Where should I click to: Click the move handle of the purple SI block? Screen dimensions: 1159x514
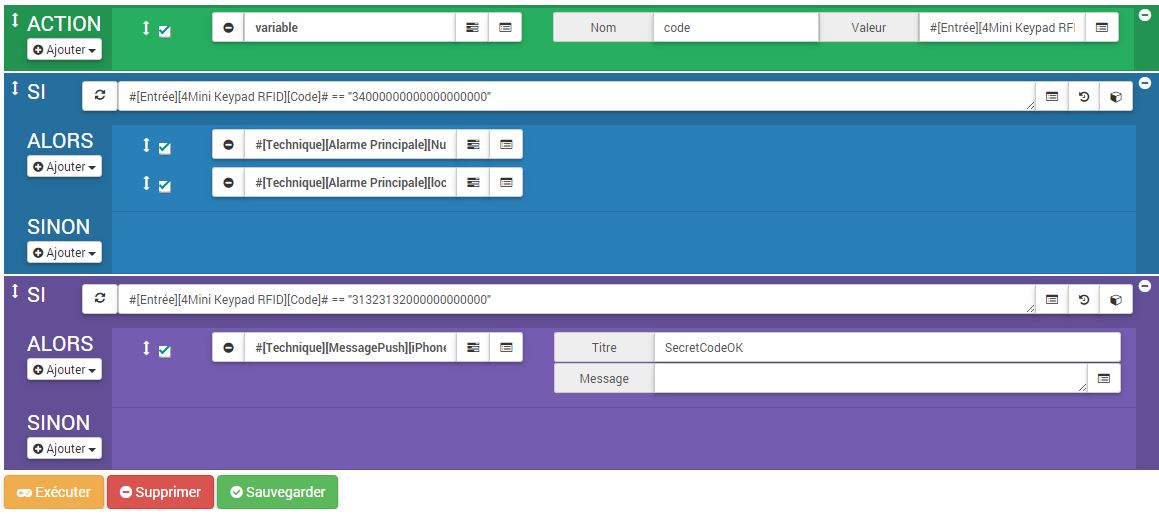tap(15, 291)
